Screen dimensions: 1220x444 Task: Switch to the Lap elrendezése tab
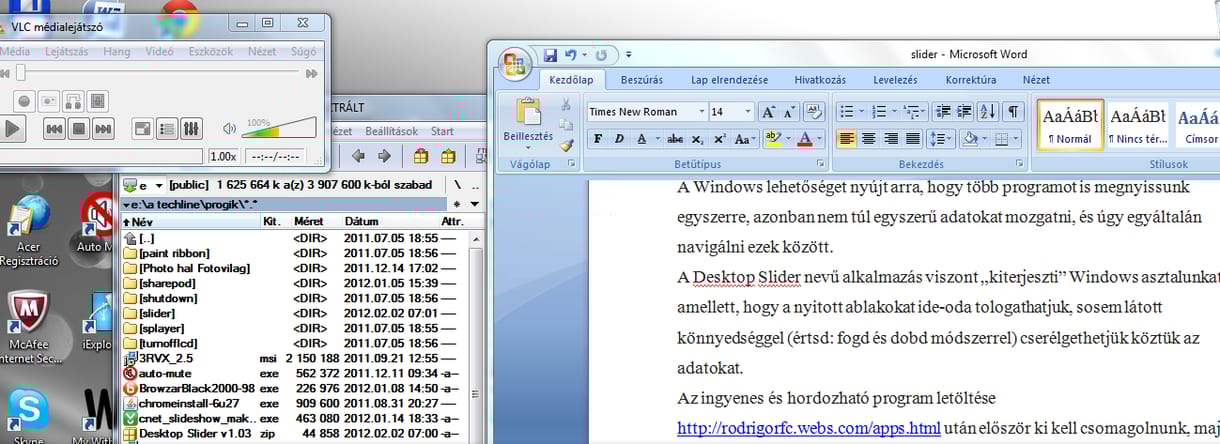pyautogui.click(x=730, y=80)
